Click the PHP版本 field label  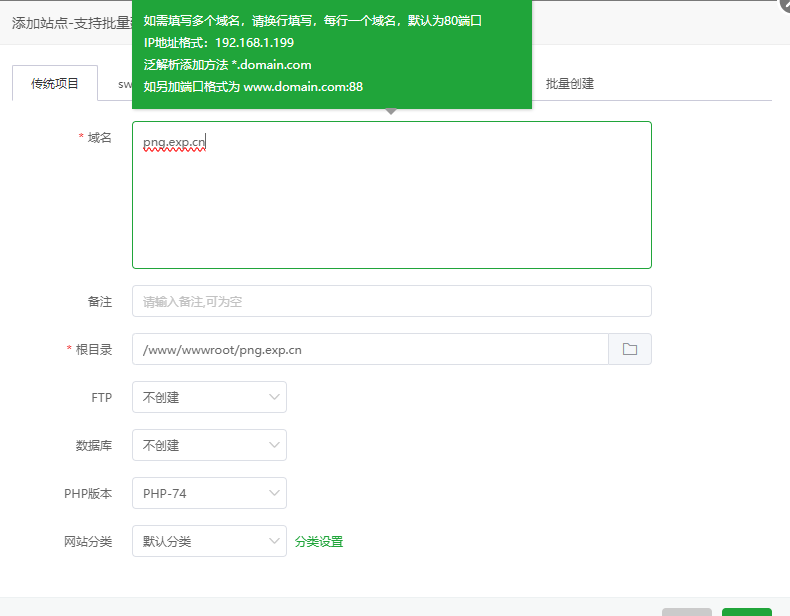pyautogui.click(x=88, y=493)
